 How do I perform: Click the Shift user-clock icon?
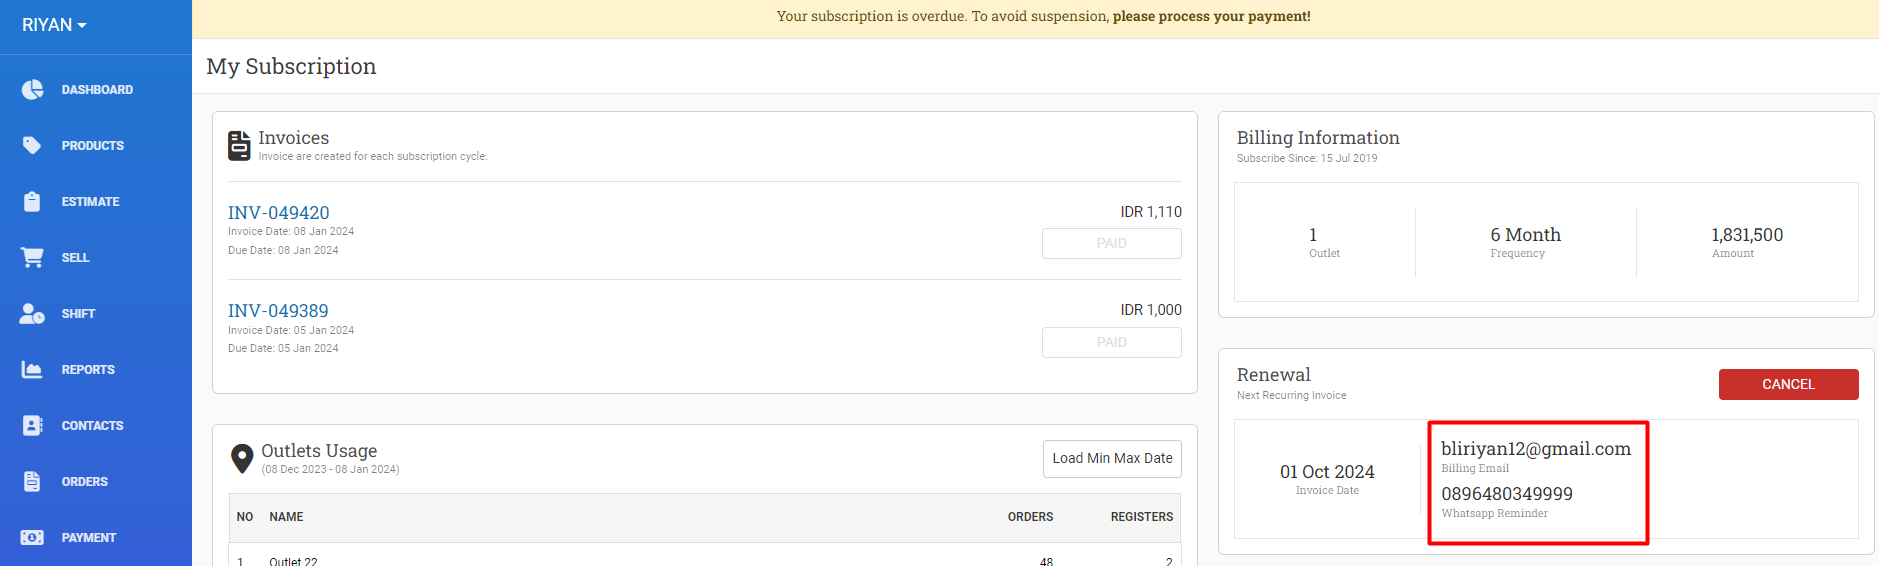pos(32,313)
